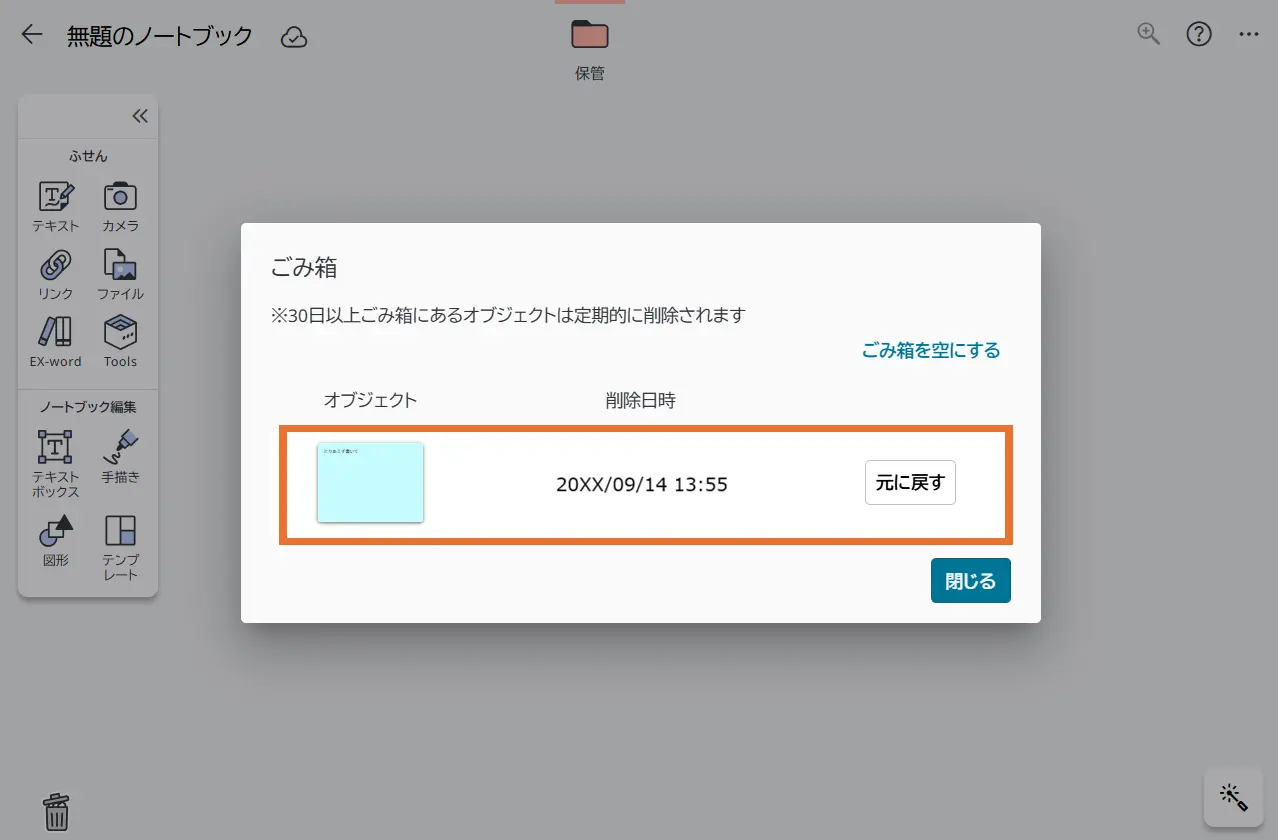Select the テキストボックス tool

coord(56,464)
